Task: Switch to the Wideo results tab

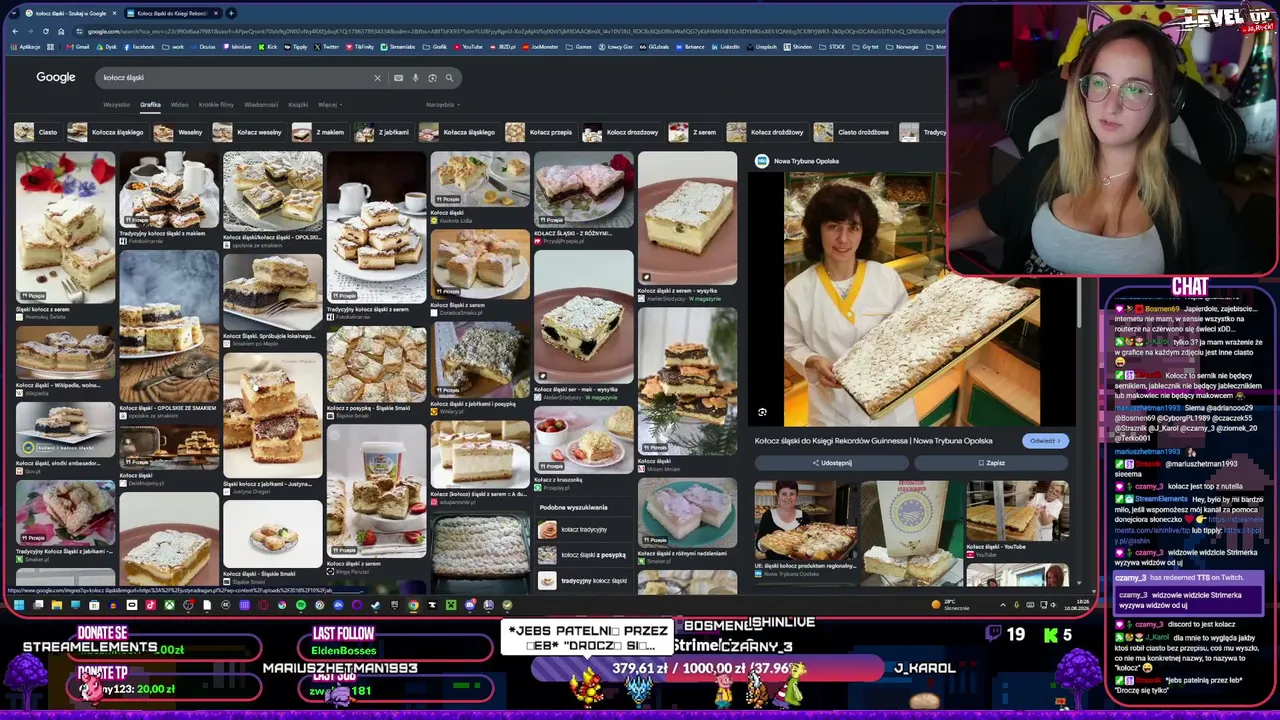Action: click(x=179, y=105)
